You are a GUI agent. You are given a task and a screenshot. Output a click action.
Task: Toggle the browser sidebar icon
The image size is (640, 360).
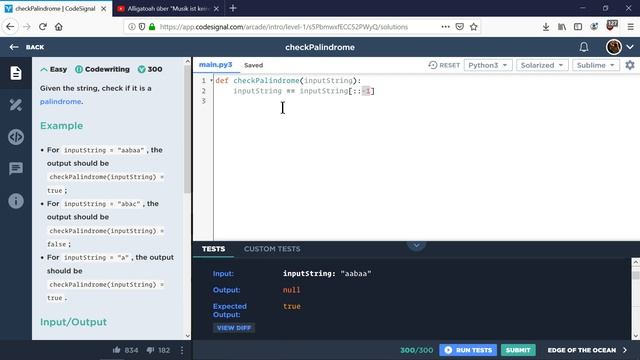pyautogui.click(x=578, y=27)
